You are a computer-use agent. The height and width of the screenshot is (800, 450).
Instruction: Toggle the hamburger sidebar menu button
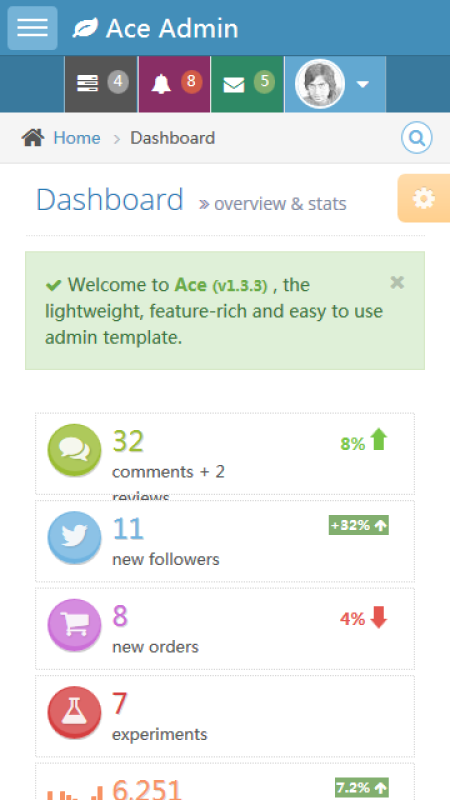(x=32, y=28)
